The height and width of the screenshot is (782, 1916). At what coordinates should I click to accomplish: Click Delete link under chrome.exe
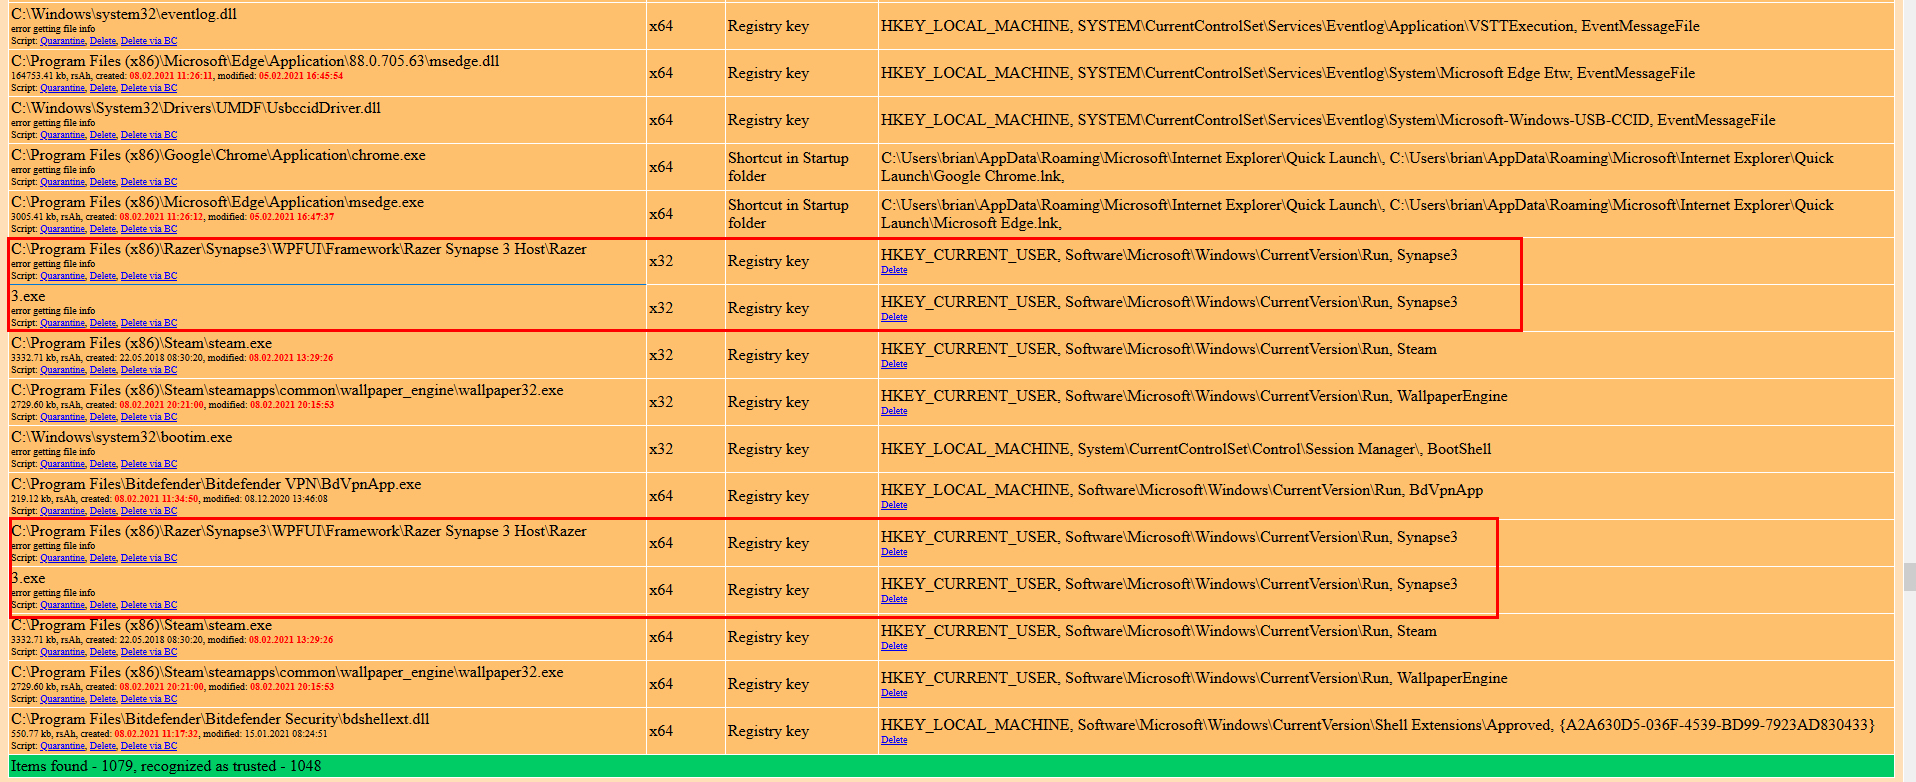pyautogui.click(x=103, y=182)
